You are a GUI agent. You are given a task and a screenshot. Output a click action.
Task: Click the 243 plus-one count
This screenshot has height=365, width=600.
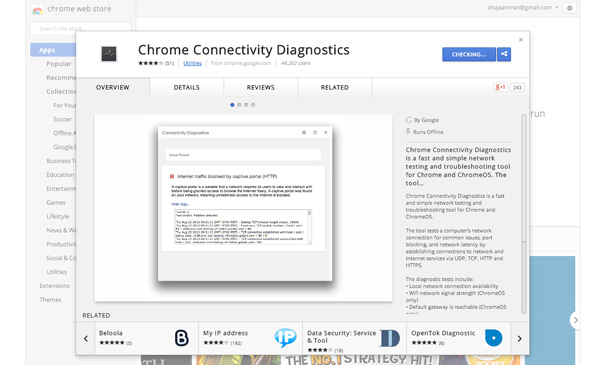517,87
